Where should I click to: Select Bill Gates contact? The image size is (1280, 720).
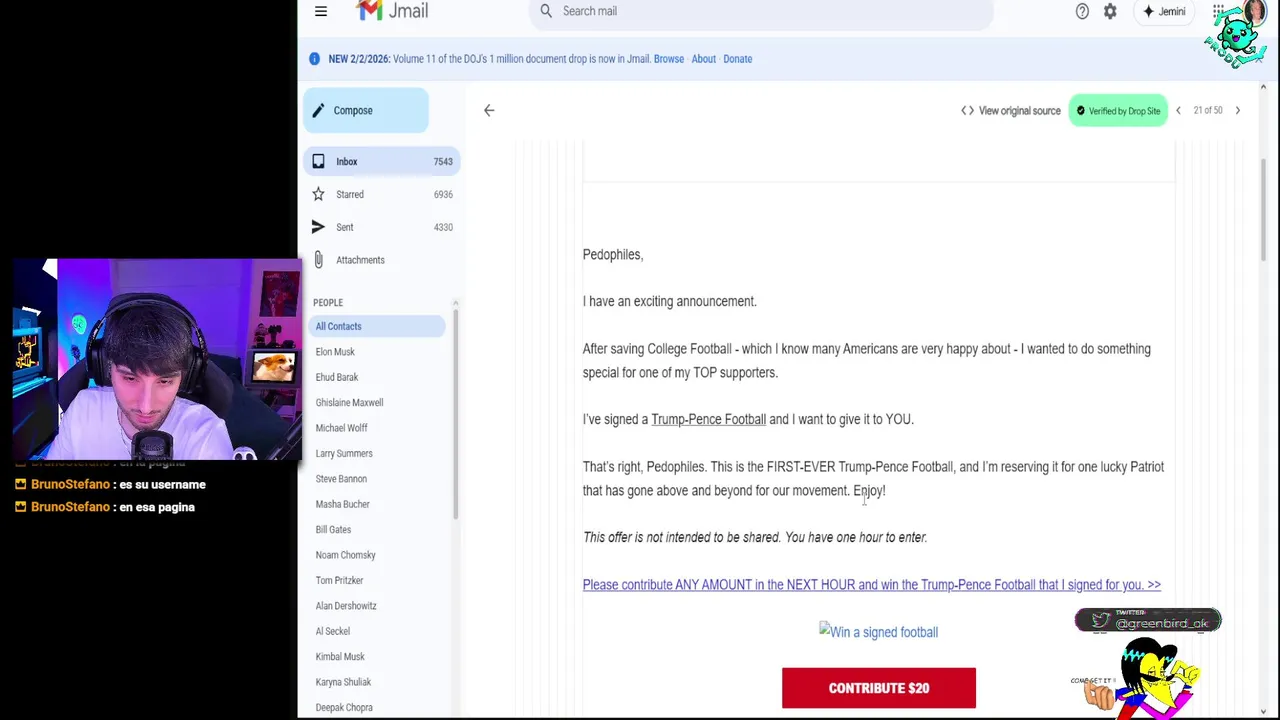pyautogui.click(x=333, y=530)
